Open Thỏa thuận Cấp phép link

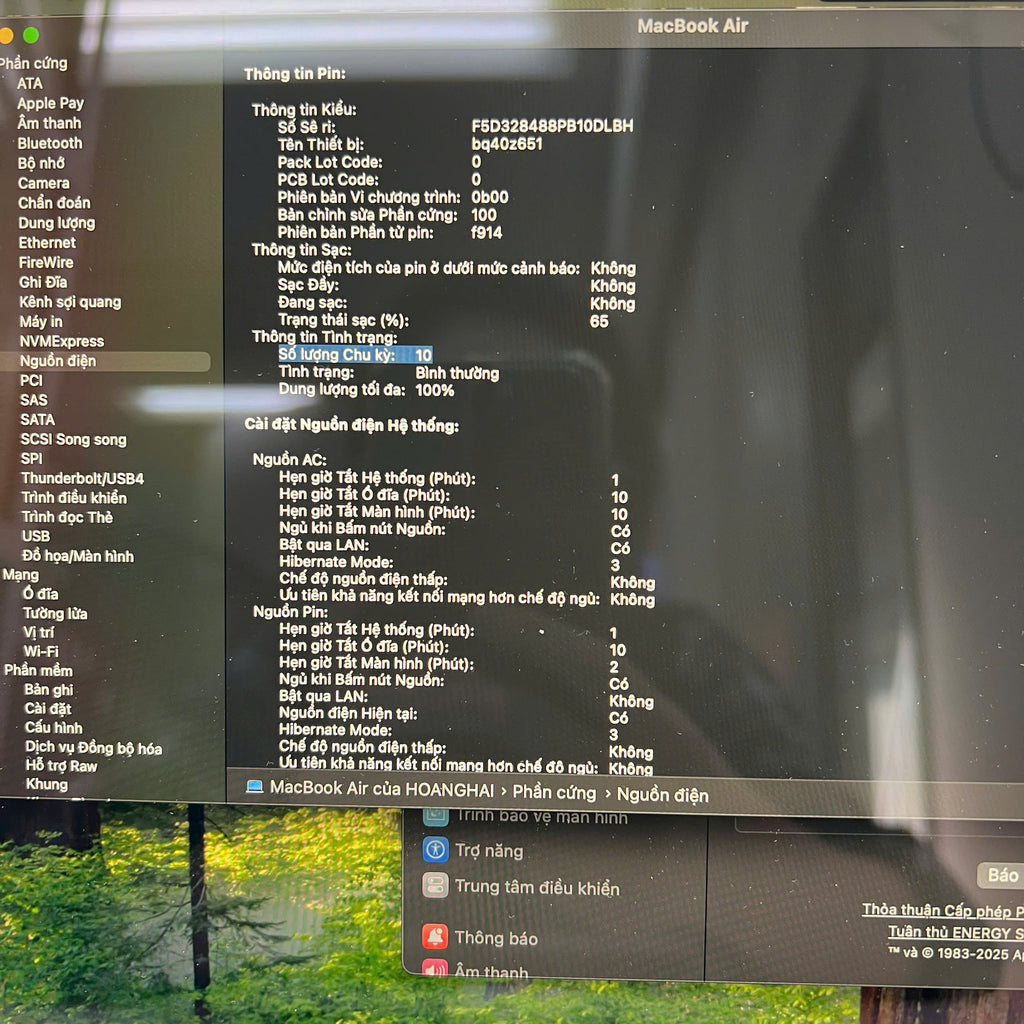click(x=942, y=910)
